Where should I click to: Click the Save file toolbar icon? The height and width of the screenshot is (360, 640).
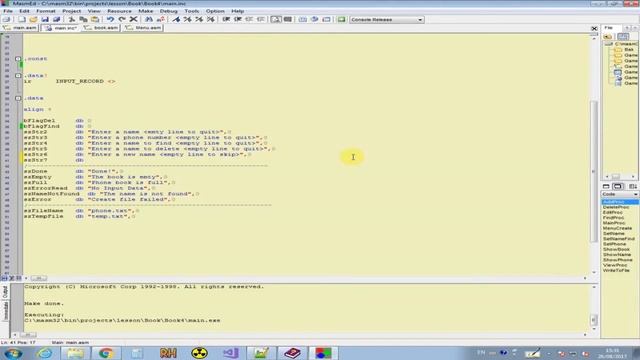(45, 20)
